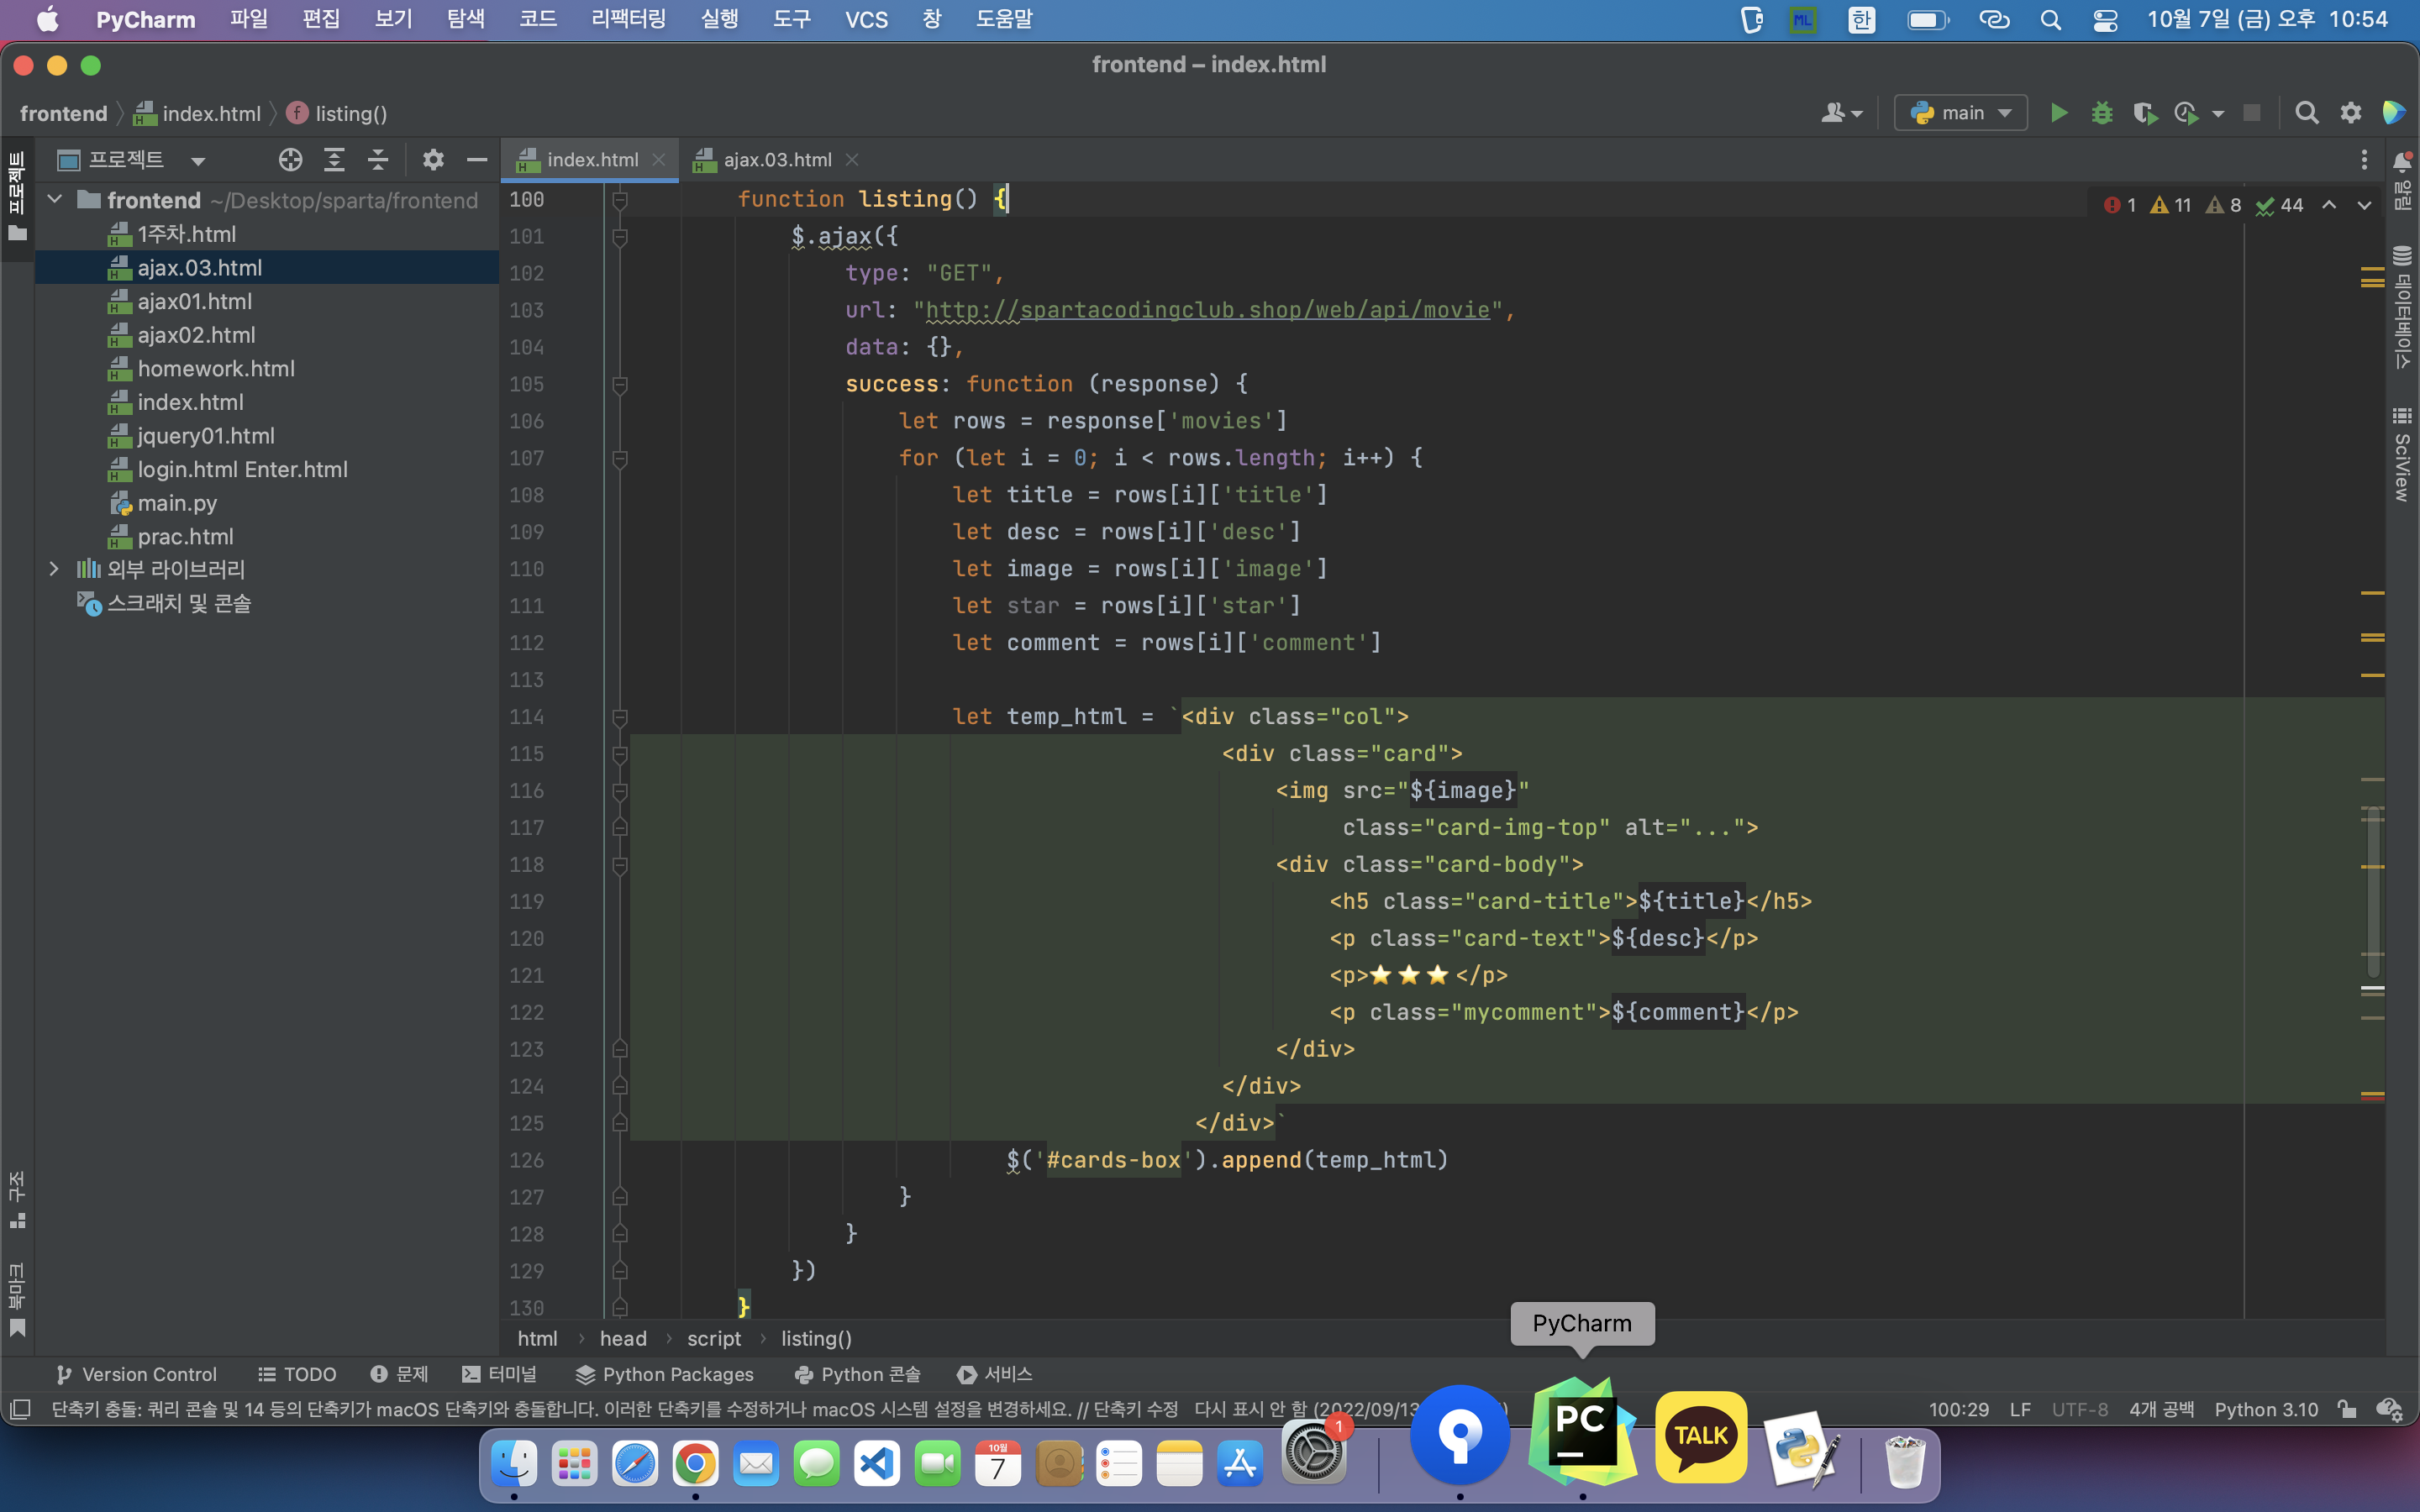Open the VCS menu
The width and height of the screenshot is (2420, 1512).
pyautogui.click(x=866, y=19)
